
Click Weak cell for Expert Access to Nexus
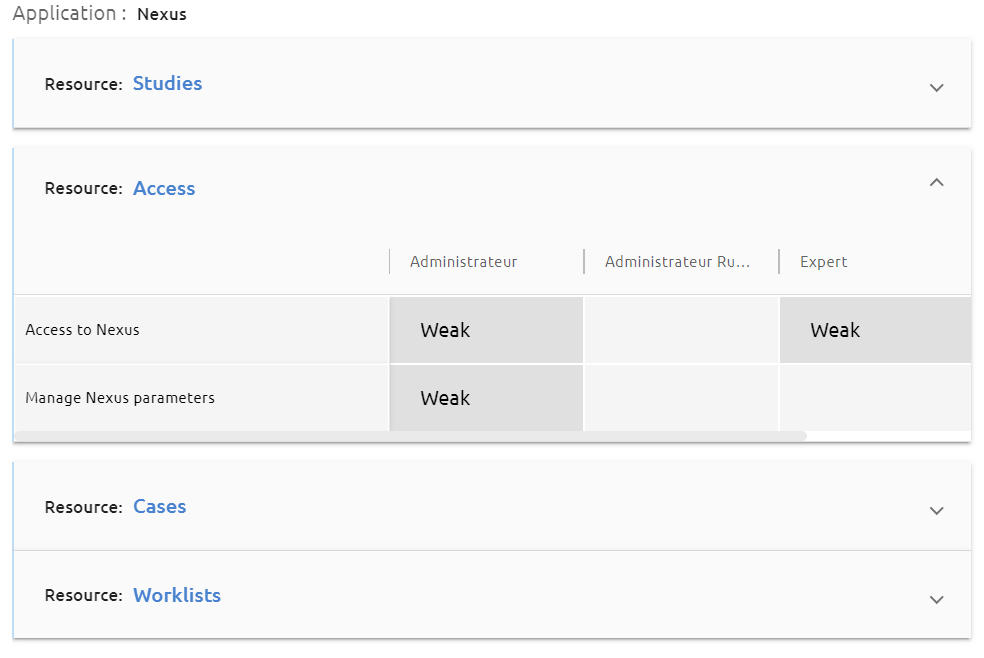[875, 330]
